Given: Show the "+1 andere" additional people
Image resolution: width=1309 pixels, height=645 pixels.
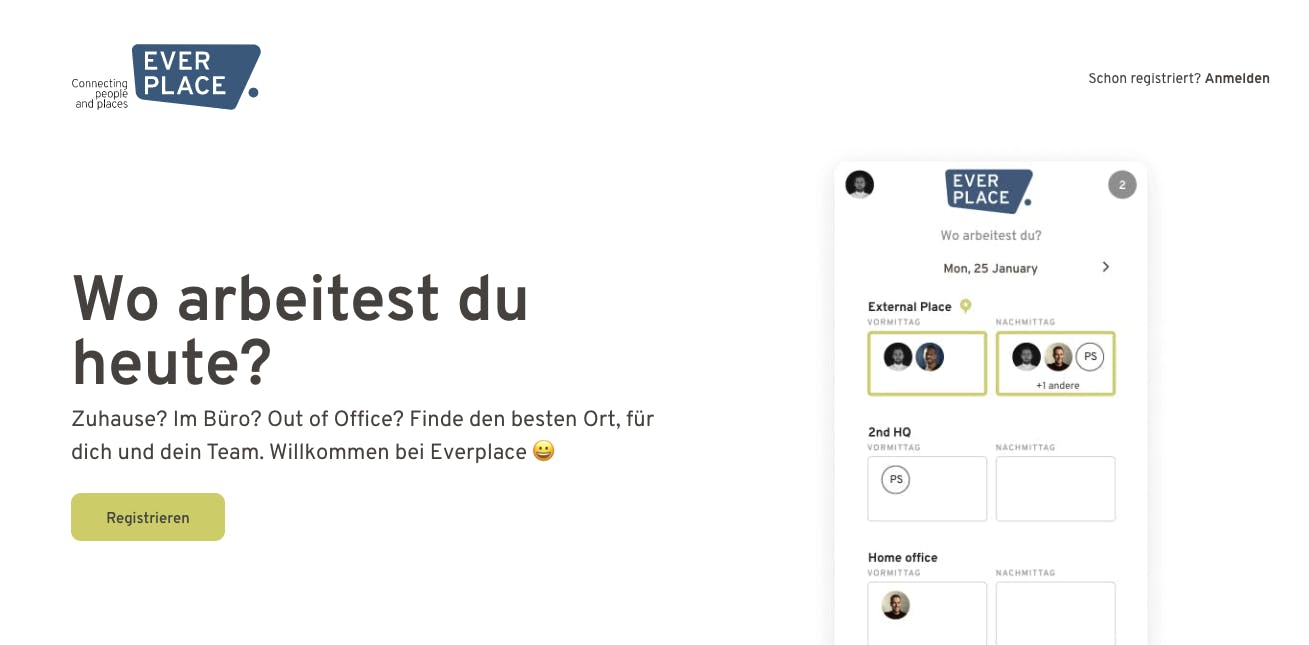Looking at the screenshot, I should click(1057, 385).
